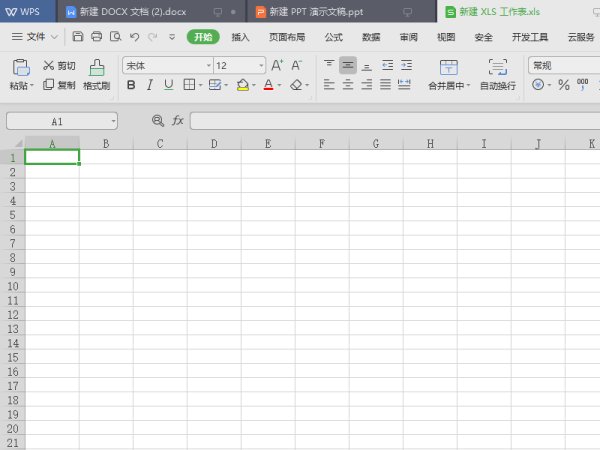Switch to the 插入 ribbon tab
Screen dimensions: 600x450
(x=240, y=37)
